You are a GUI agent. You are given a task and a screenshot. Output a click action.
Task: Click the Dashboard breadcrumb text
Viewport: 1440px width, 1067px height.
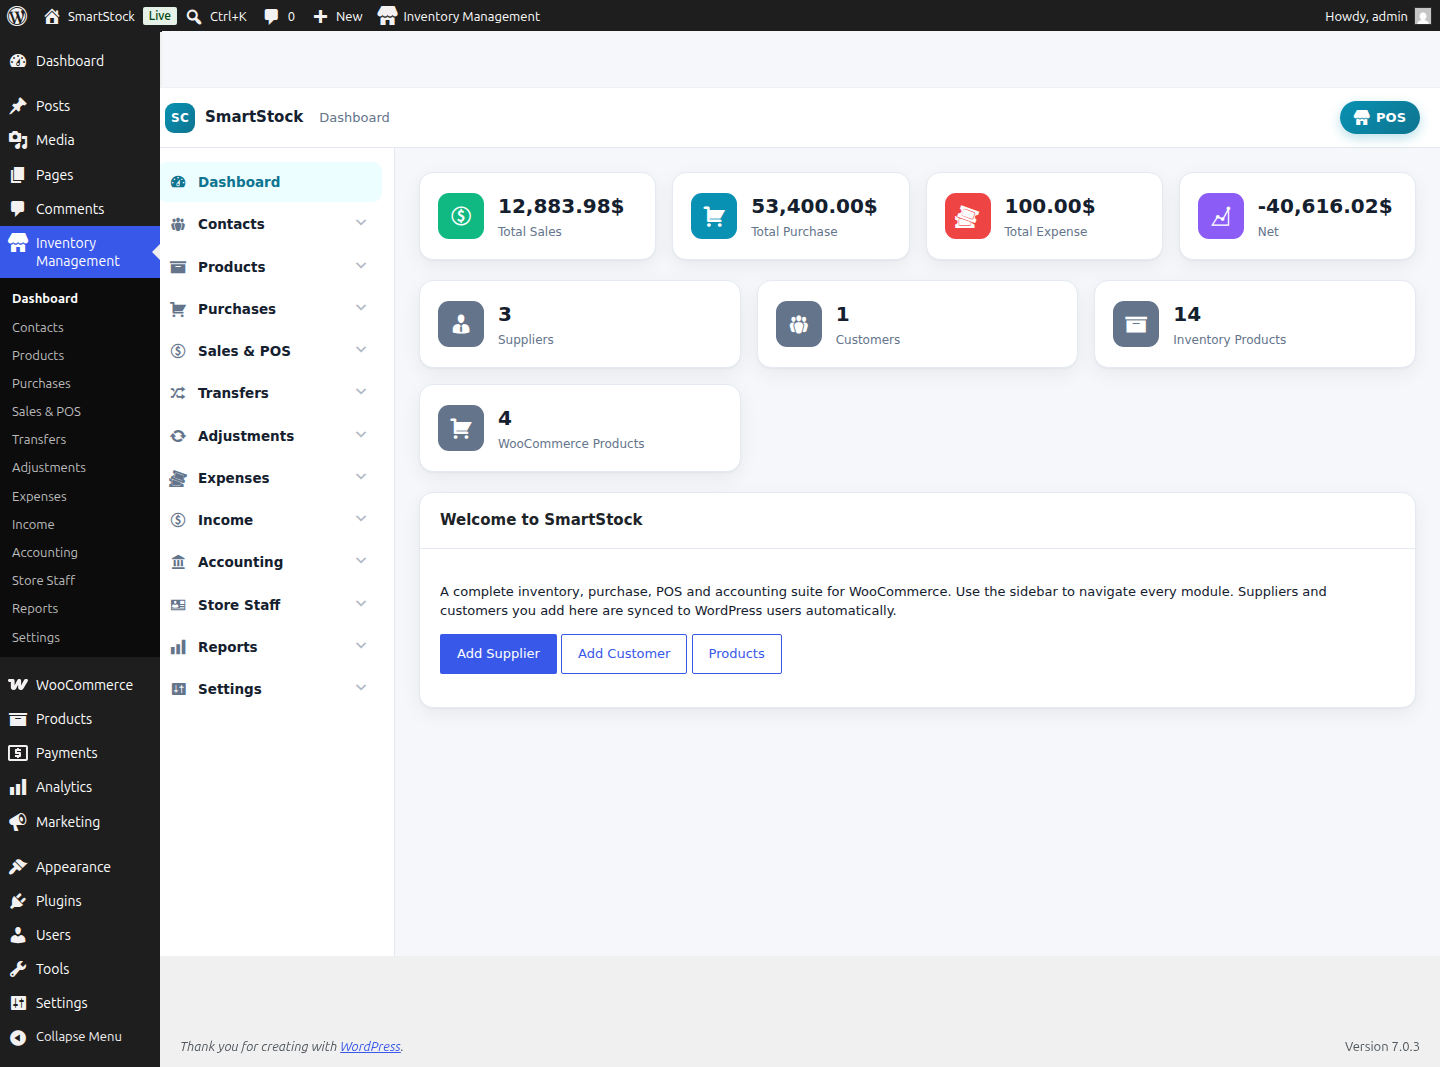354,118
